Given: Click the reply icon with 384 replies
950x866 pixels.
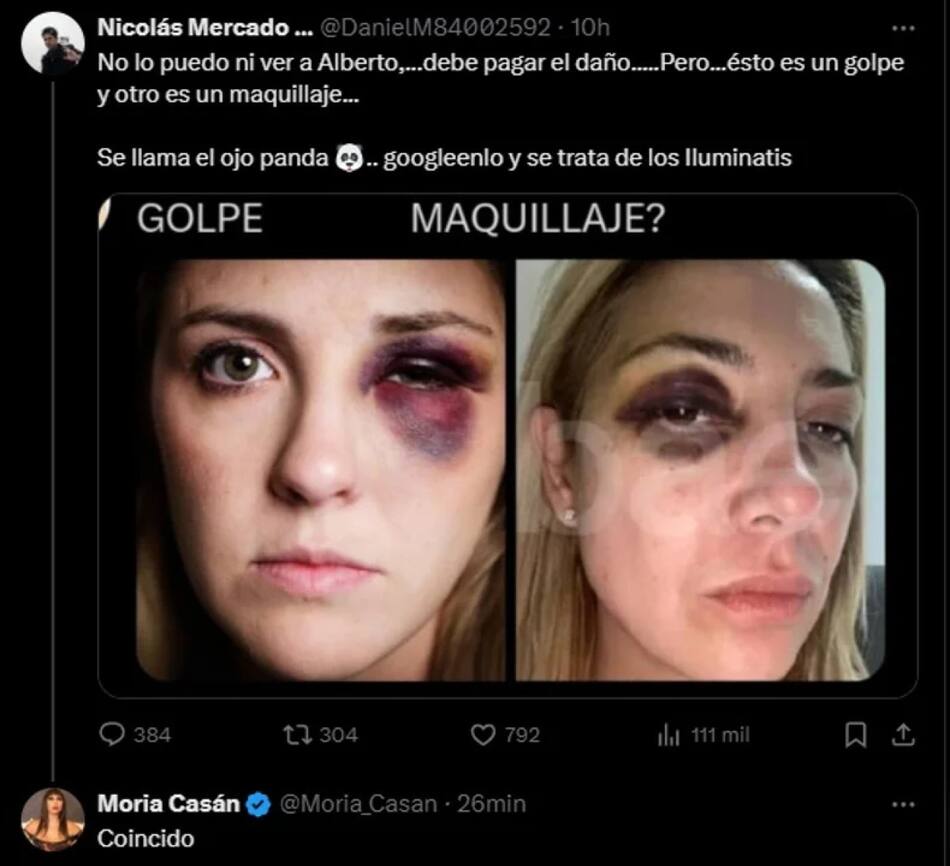Looking at the screenshot, I should click(112, 735).
